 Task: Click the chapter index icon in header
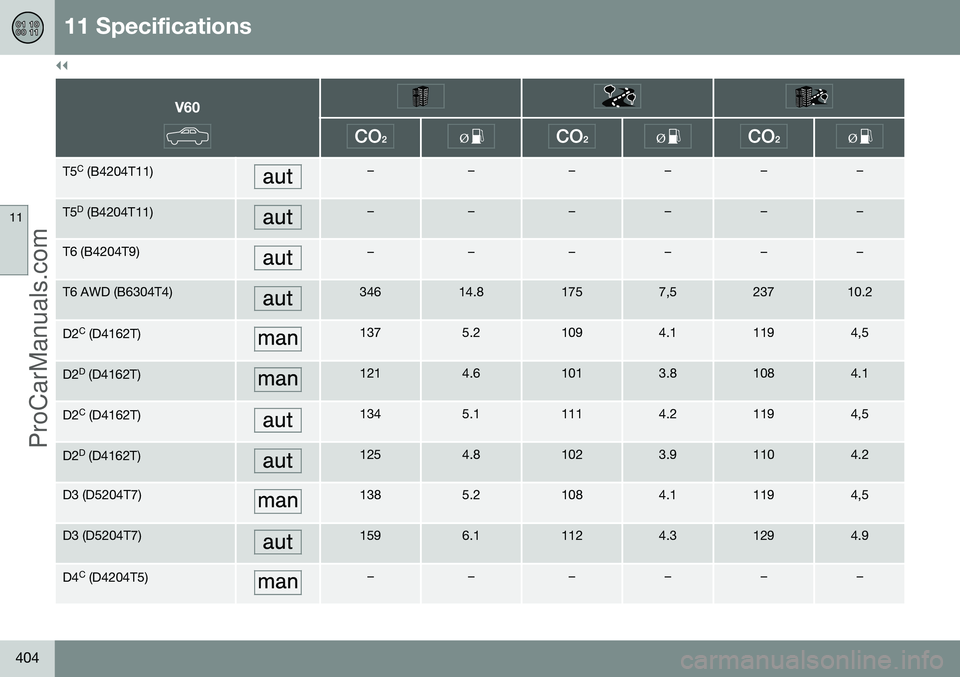pos(27,28)
